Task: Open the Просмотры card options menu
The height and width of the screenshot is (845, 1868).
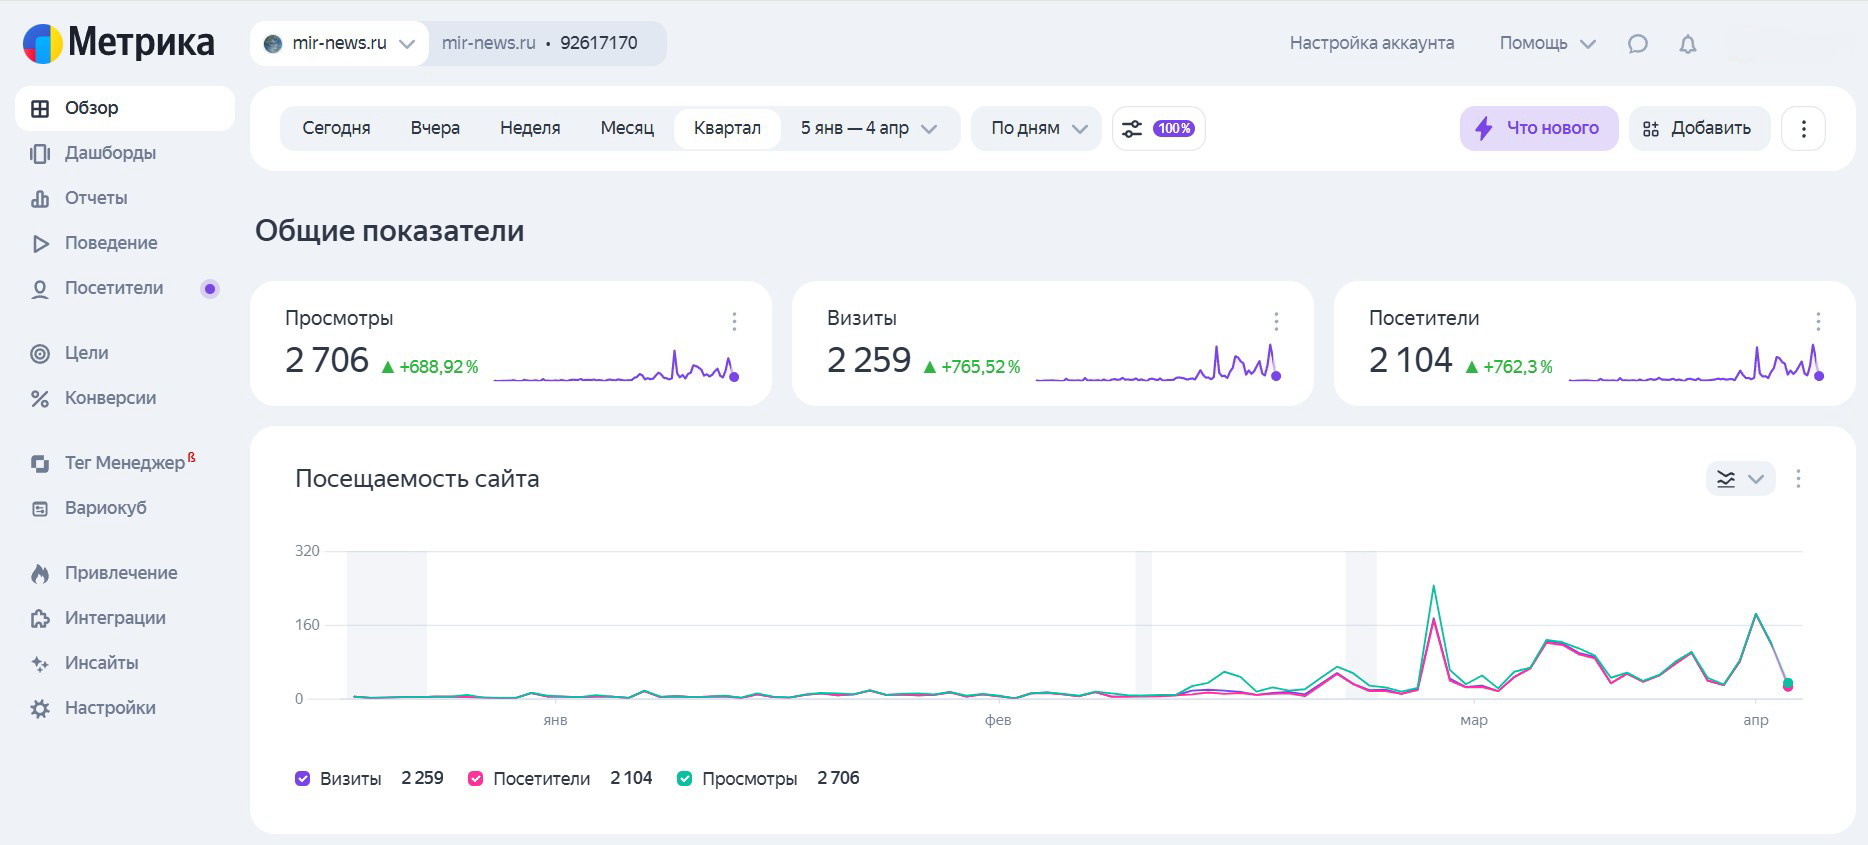Action: click(734, 321)
